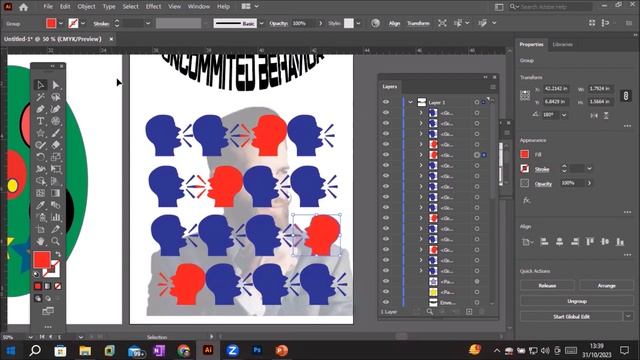Open the Layers panel hamburger menu
The image size is (640, 360).
tap(493, 87)
